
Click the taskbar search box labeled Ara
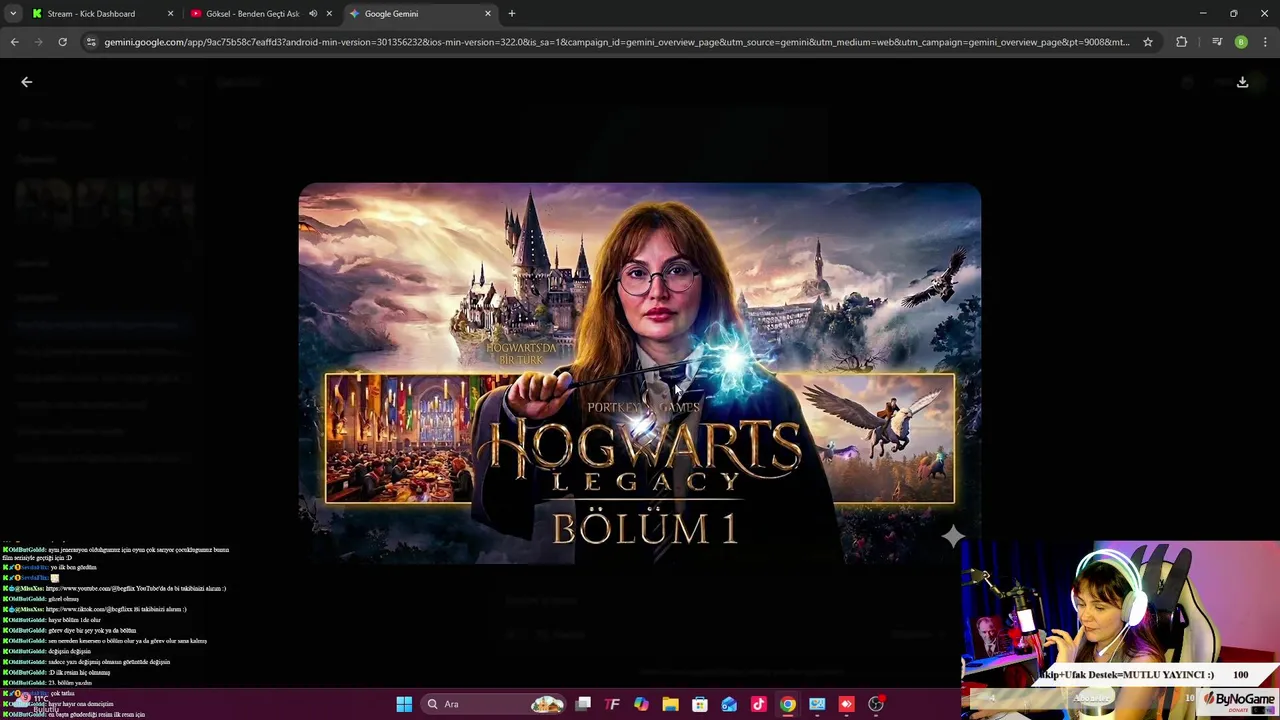495,704
